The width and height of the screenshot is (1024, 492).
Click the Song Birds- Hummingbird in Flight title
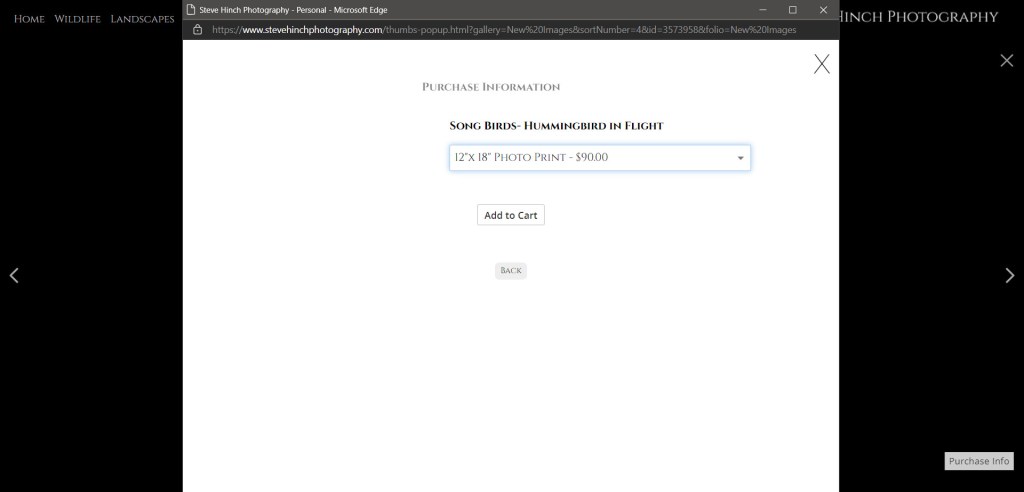[556, 126]
